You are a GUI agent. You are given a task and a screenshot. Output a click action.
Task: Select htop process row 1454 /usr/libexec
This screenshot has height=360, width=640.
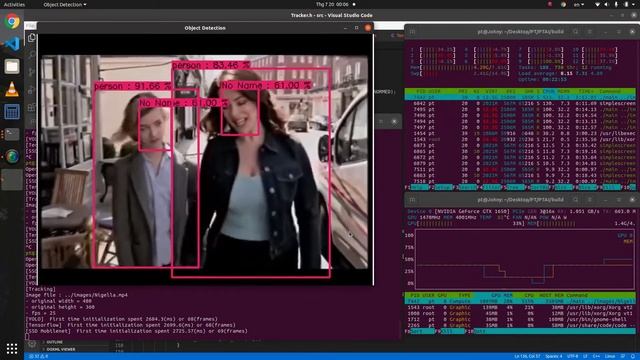[520, 133]
